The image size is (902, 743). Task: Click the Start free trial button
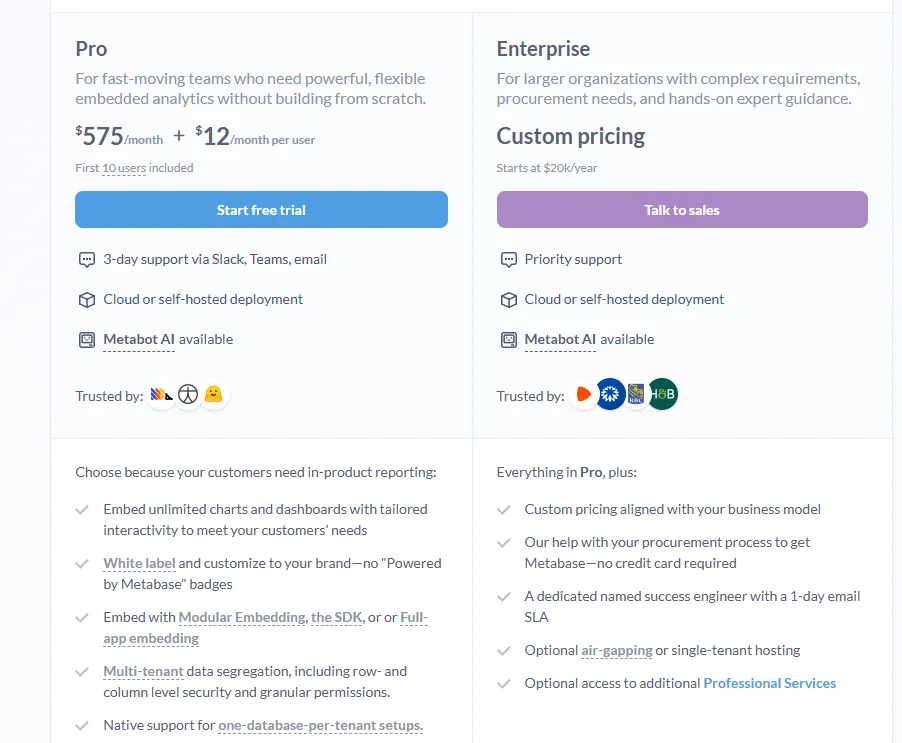(261, 210)
